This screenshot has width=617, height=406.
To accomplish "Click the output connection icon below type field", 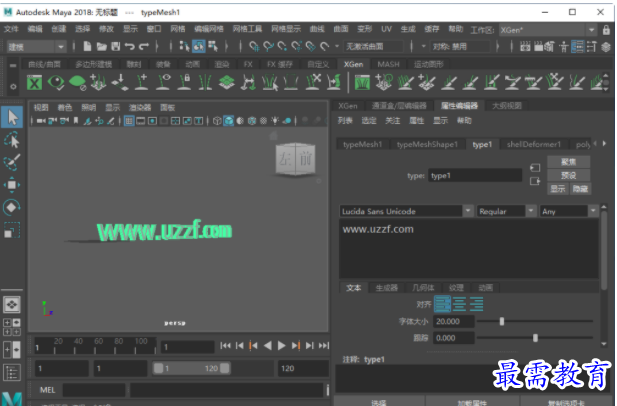I will [535, 181].
